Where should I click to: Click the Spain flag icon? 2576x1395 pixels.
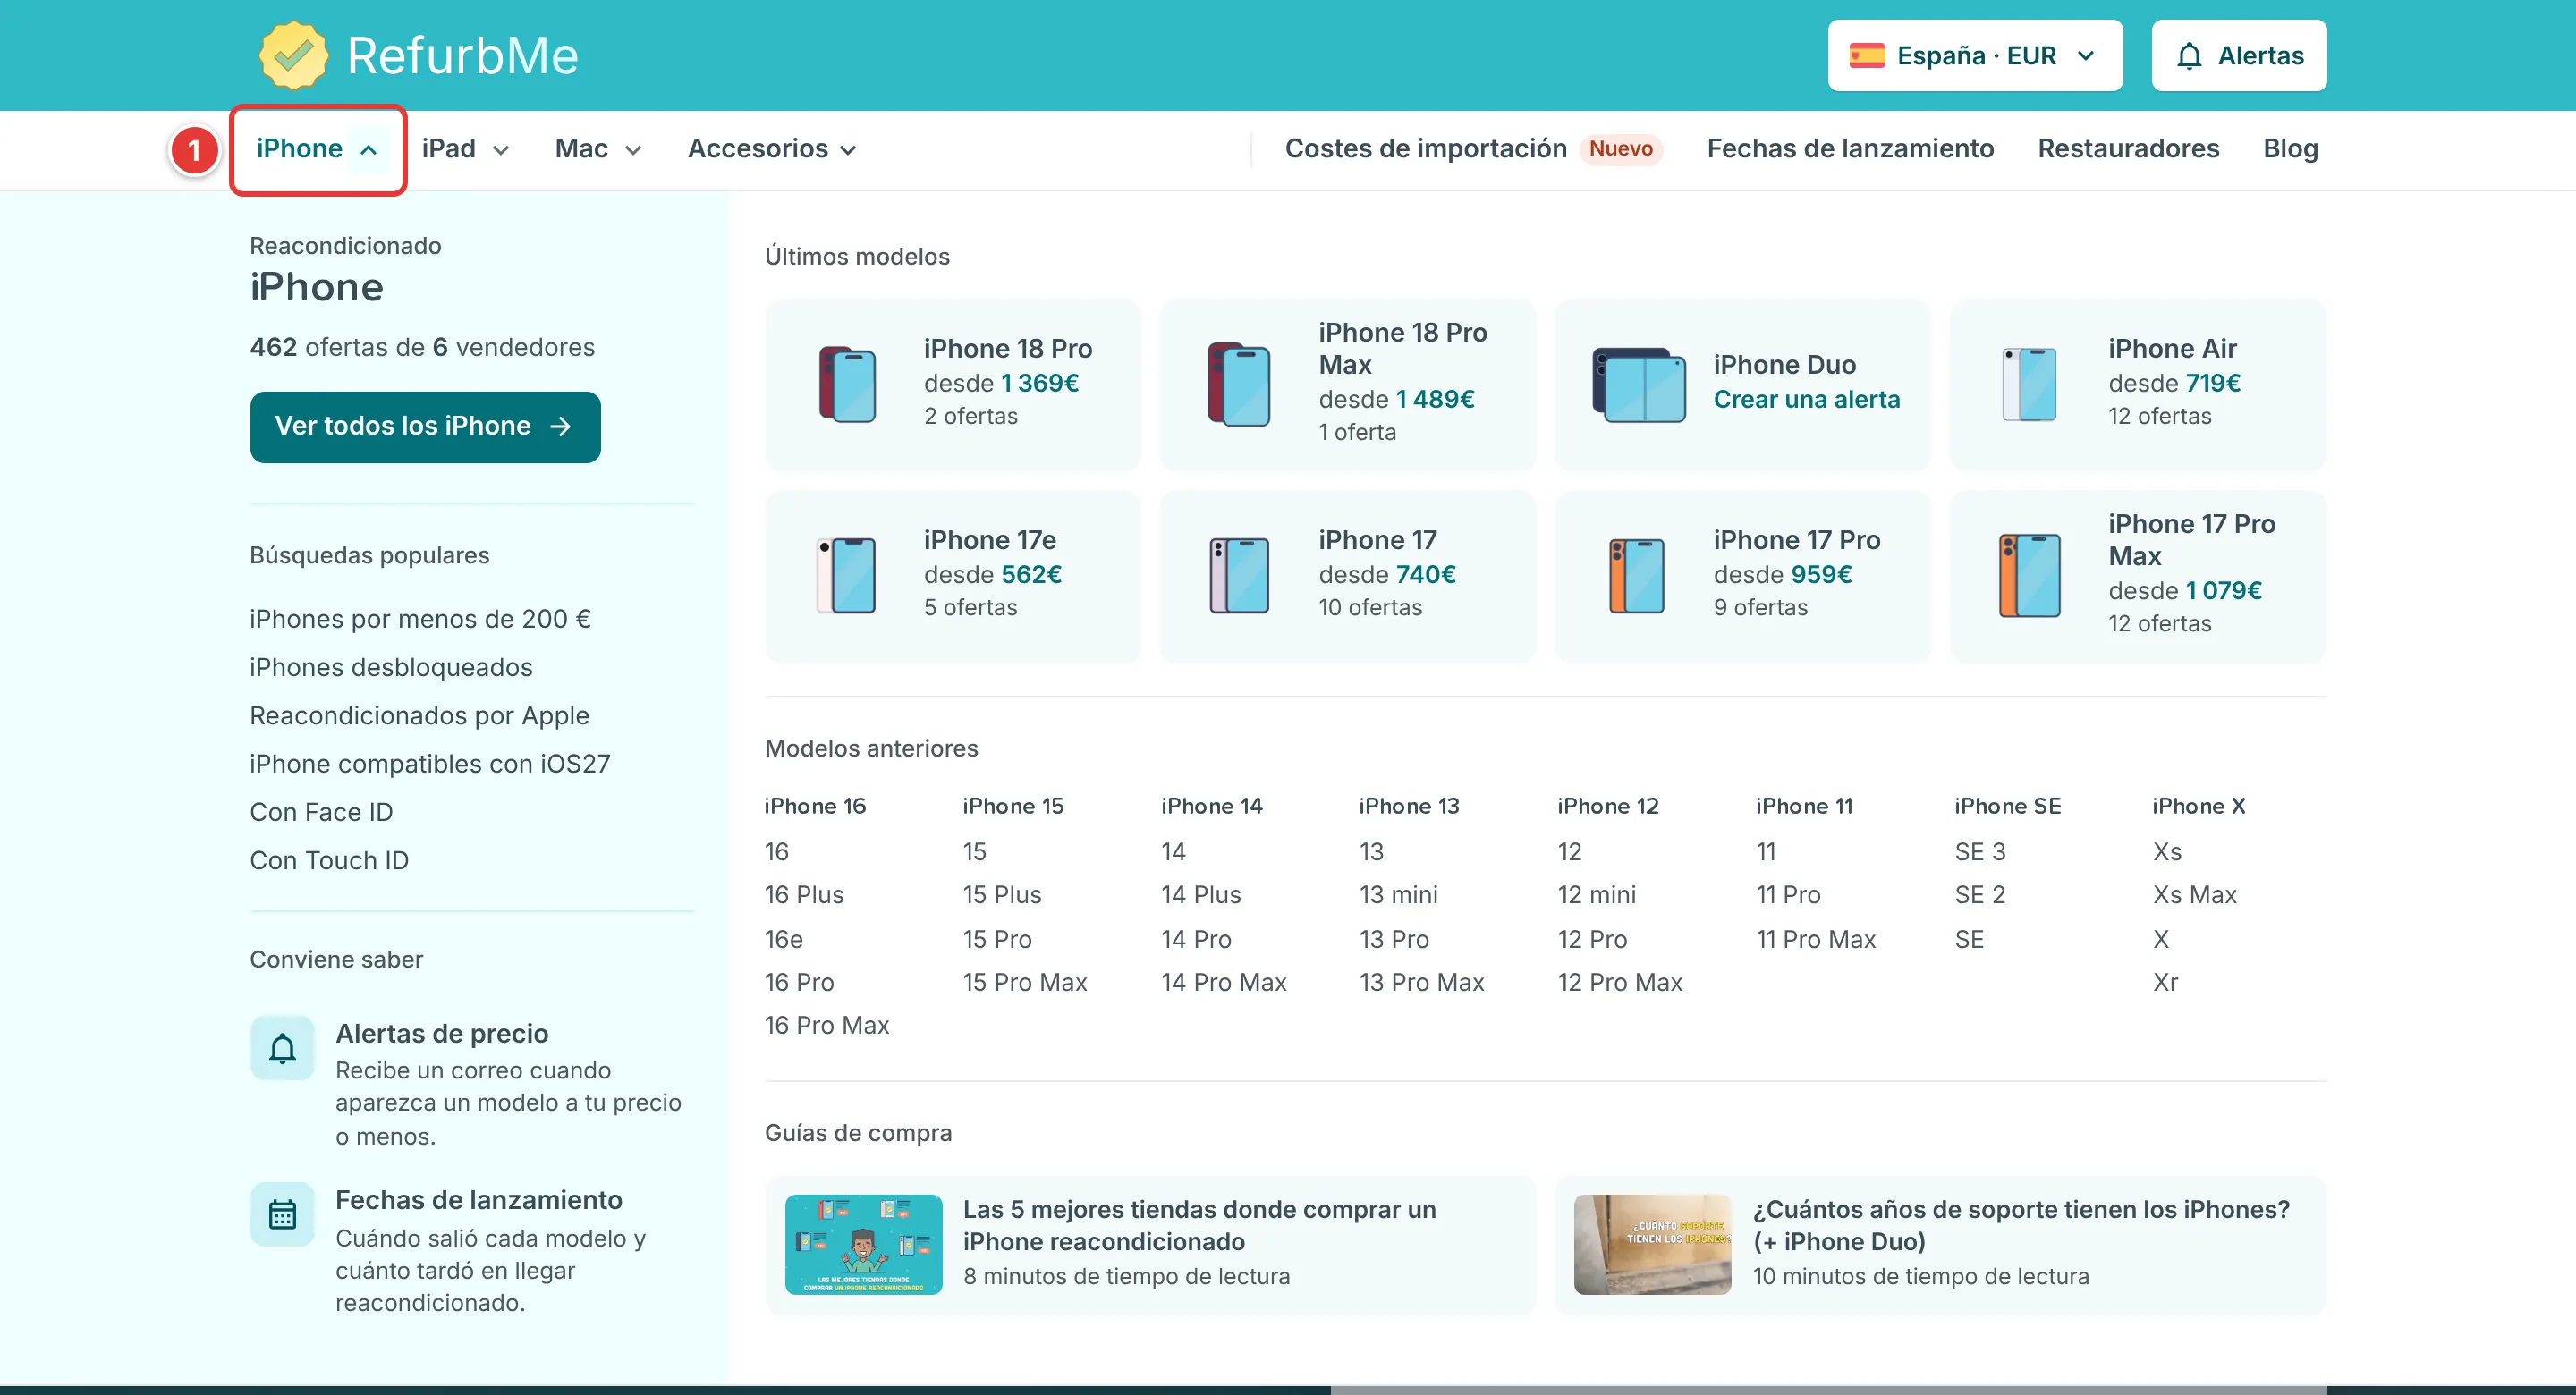[x=1866, y=55]
